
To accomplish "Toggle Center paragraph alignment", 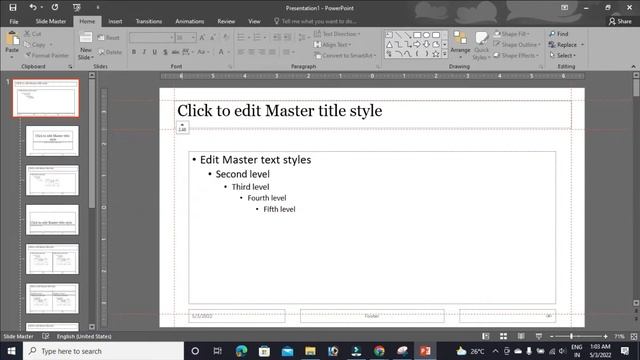I will [251, 52].
